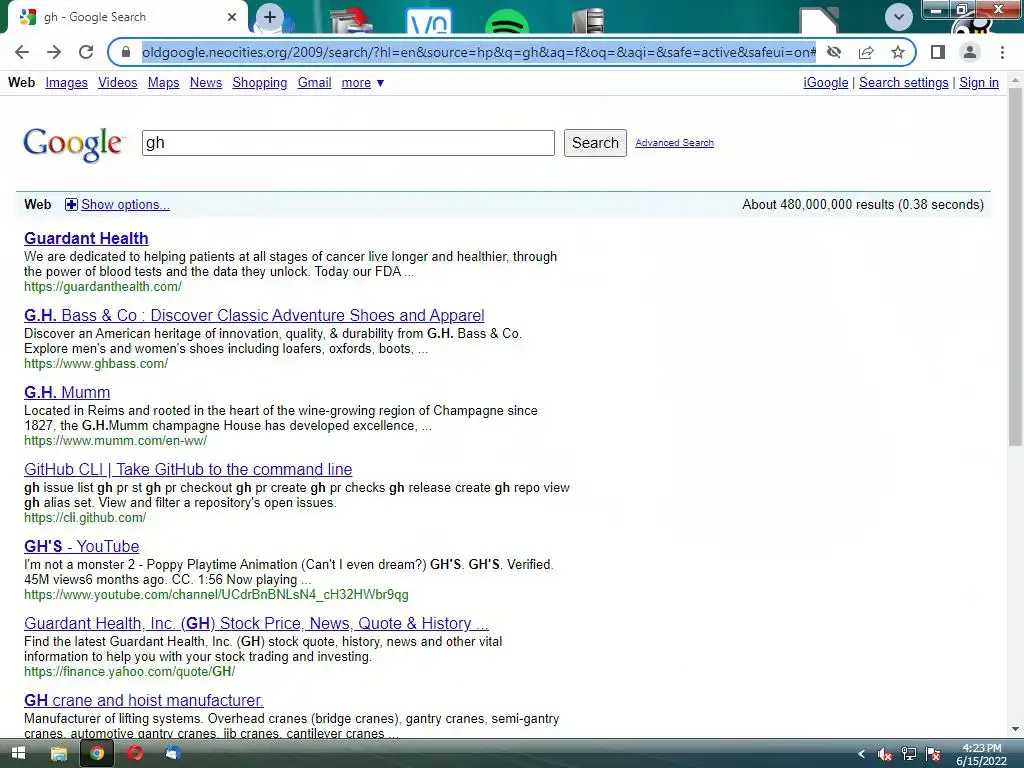Go back using the browser back arrow
This screenshot has width=1024, height=768.
(x=22, y=52)
